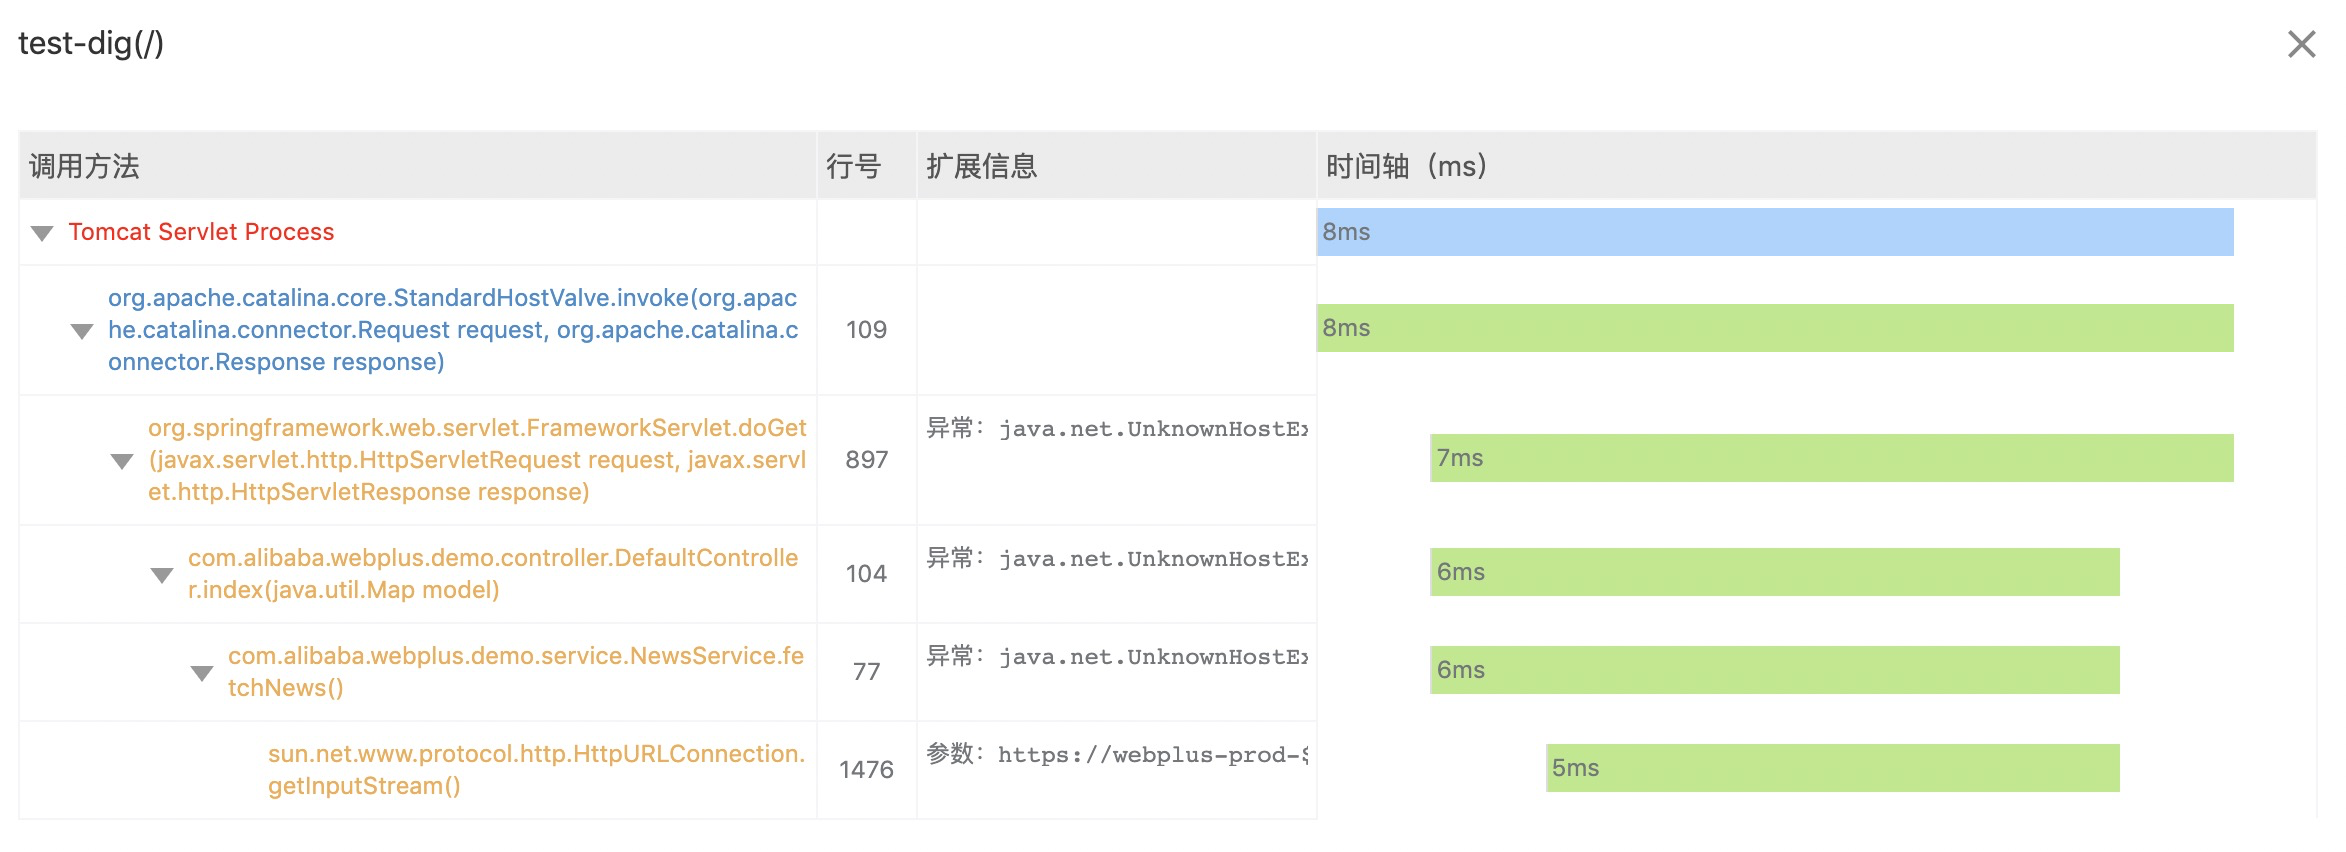Click the 参数 URL in the getInputStream row
Image resolution: width=2346 pixels, height=852 pixels.
pos(1152,755)
